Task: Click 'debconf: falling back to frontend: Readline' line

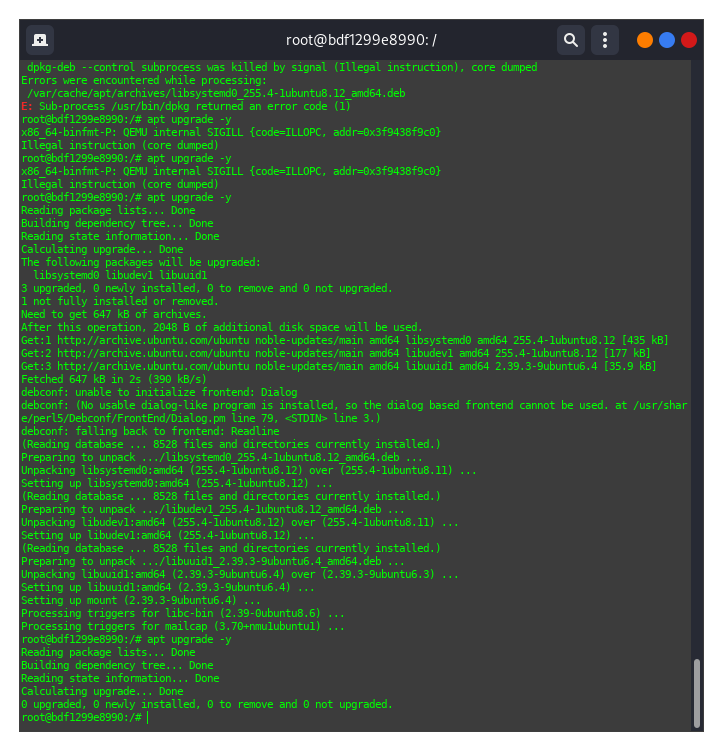Action: (x=150, y=431)
